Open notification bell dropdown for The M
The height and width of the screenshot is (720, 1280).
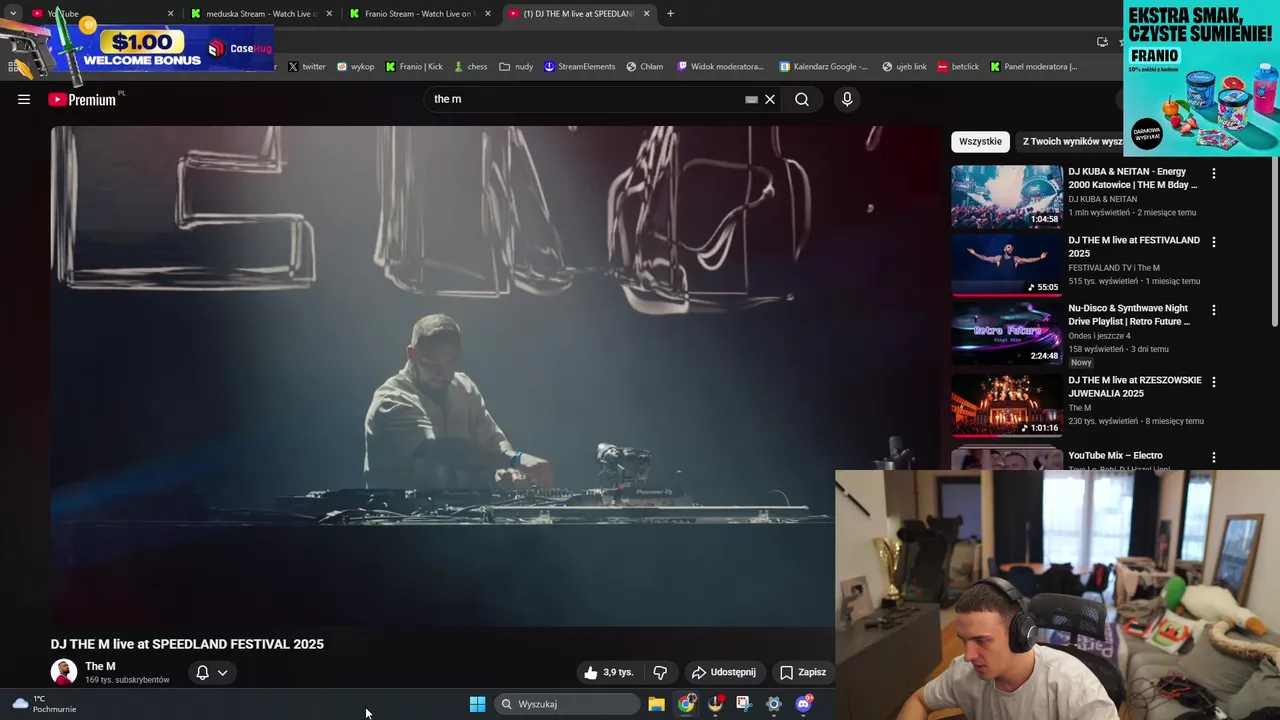point(212,672)
